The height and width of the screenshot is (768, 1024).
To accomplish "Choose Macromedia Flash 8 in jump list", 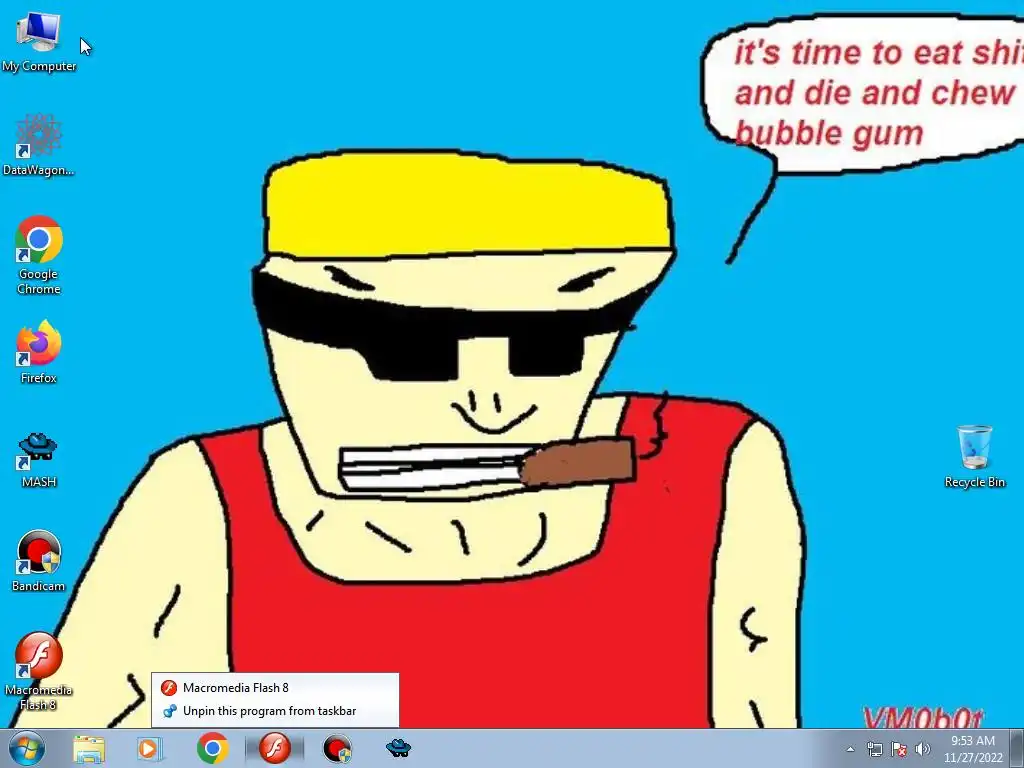I will 275,687.
